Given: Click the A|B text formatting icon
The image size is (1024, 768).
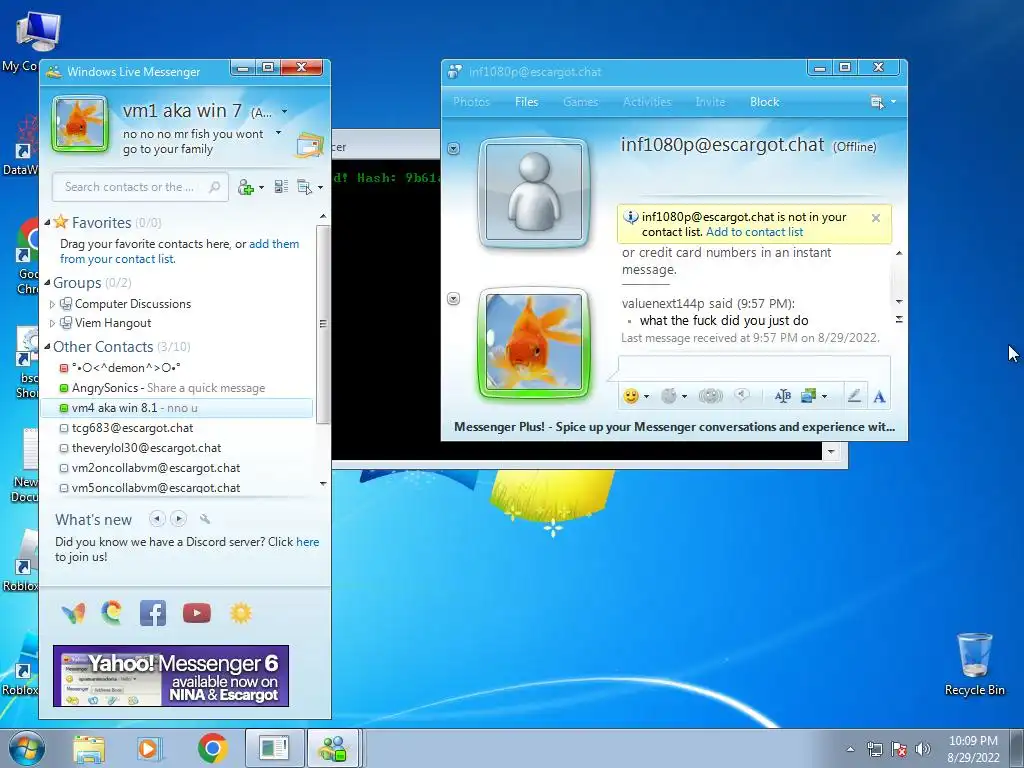Looking at the screenshot, I should pos(782,396).
